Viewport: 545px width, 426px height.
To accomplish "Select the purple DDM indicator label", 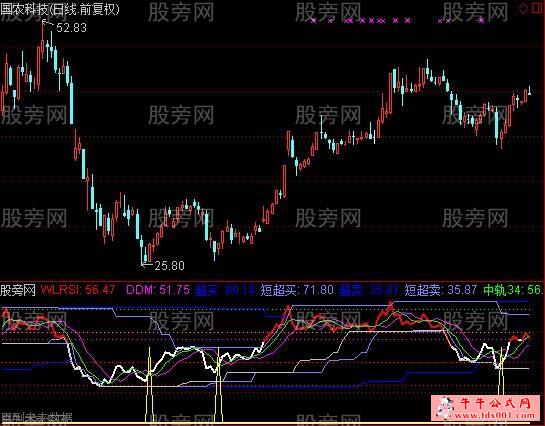I will pos(158,290).
